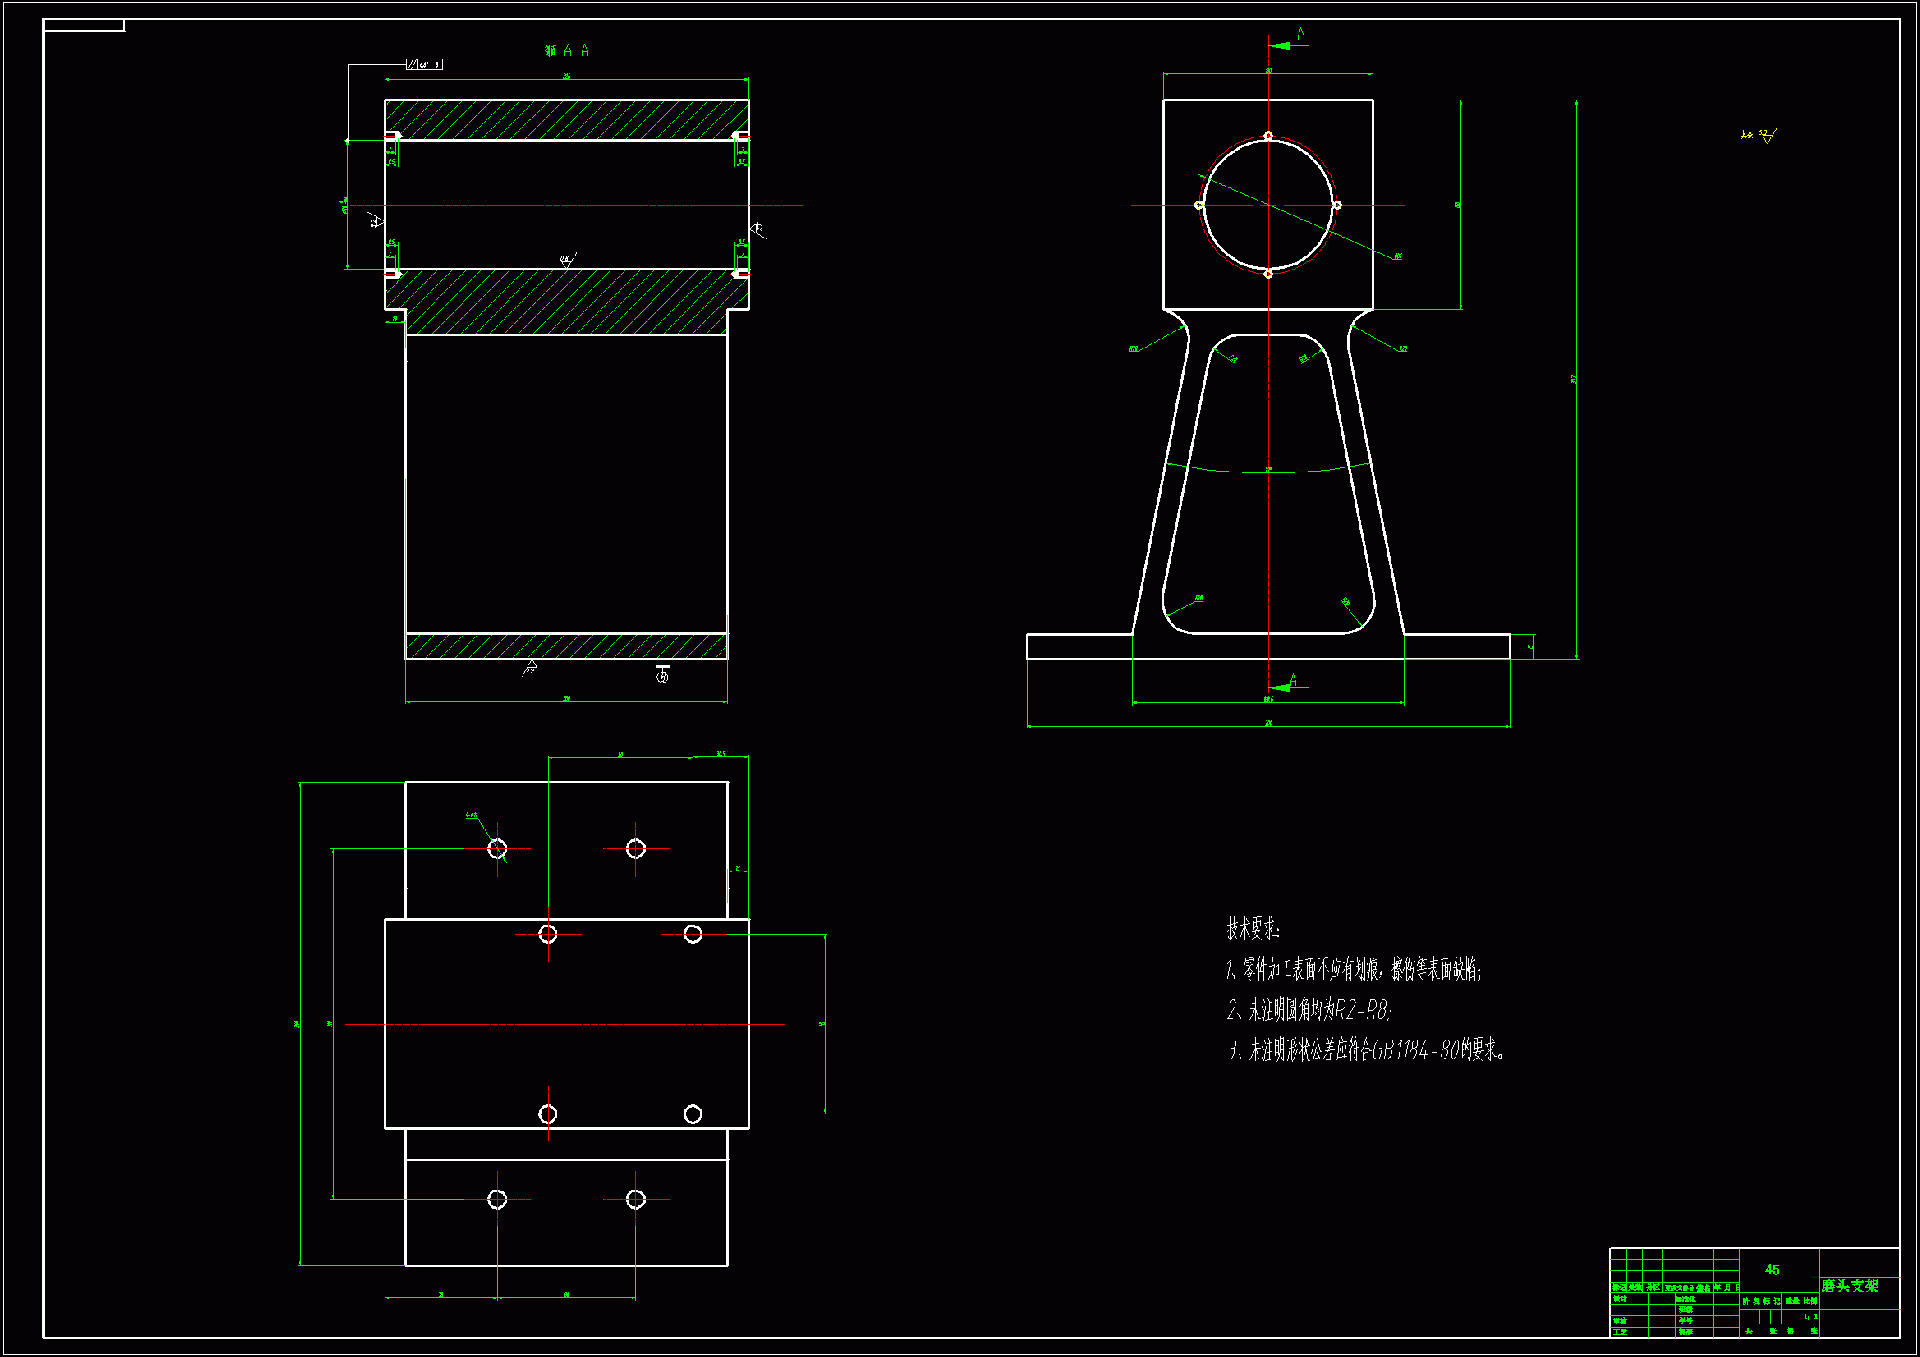The image size is (1920, 1357).
Task: Click the upper hatched region of section view
Action: point(566,119)
